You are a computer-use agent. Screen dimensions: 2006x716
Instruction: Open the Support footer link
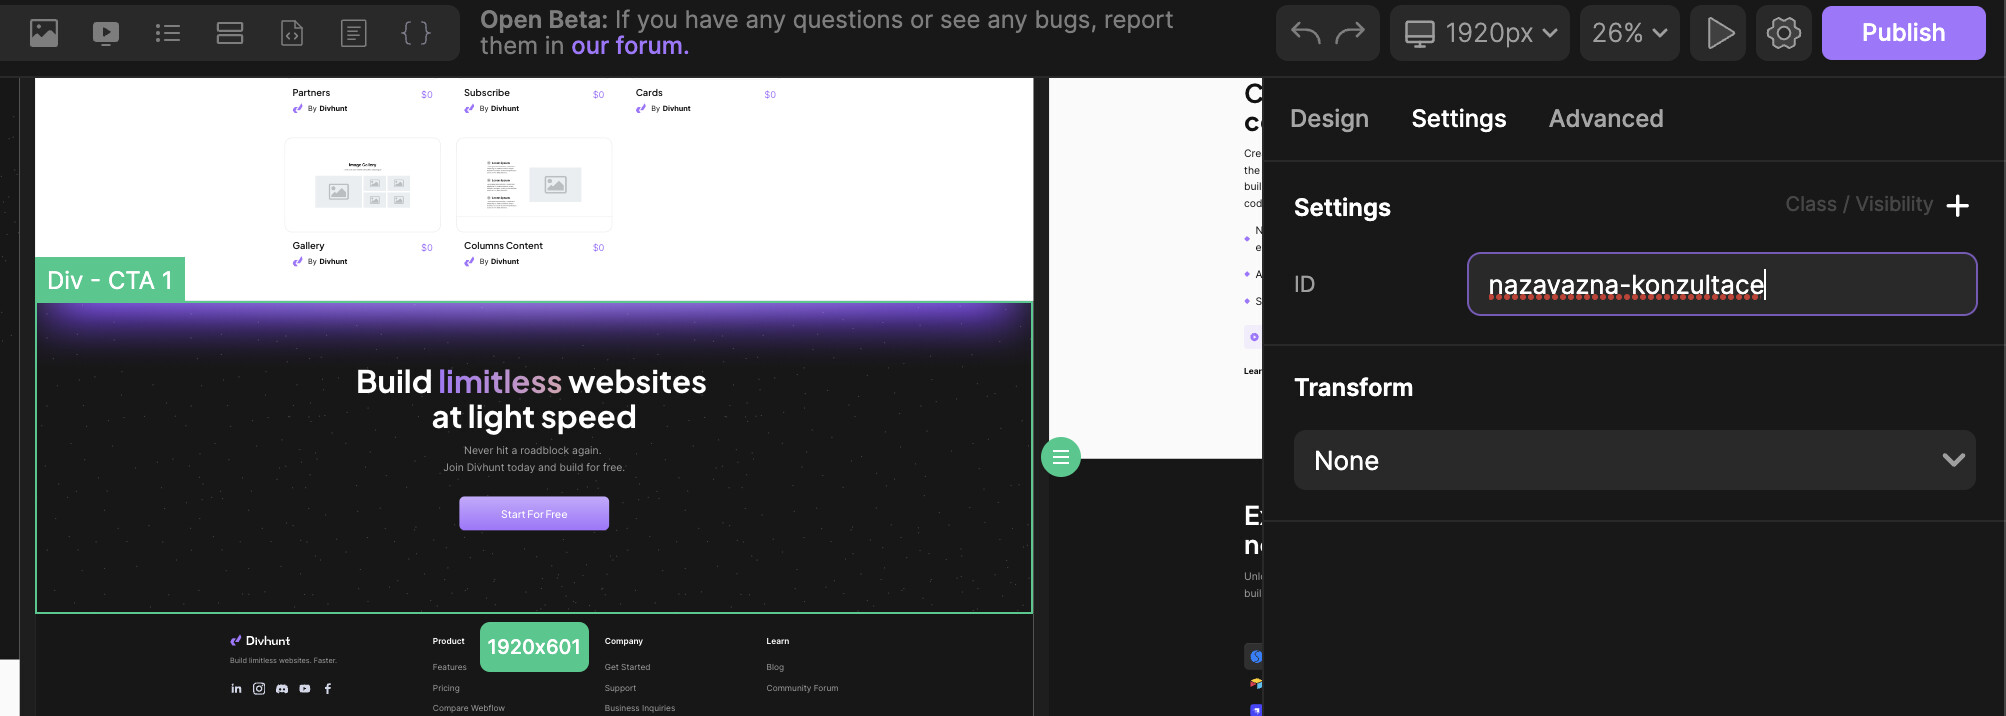point(620,688)
